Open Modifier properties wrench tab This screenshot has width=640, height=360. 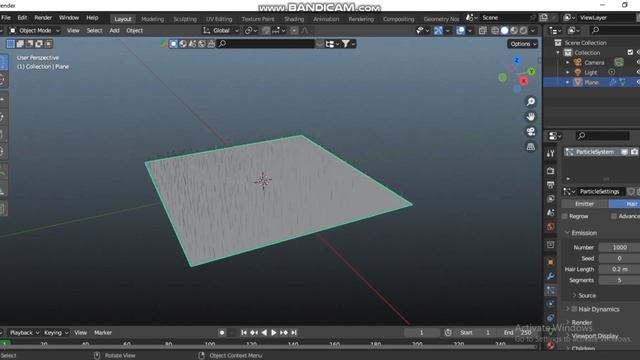tap(550, 276)
